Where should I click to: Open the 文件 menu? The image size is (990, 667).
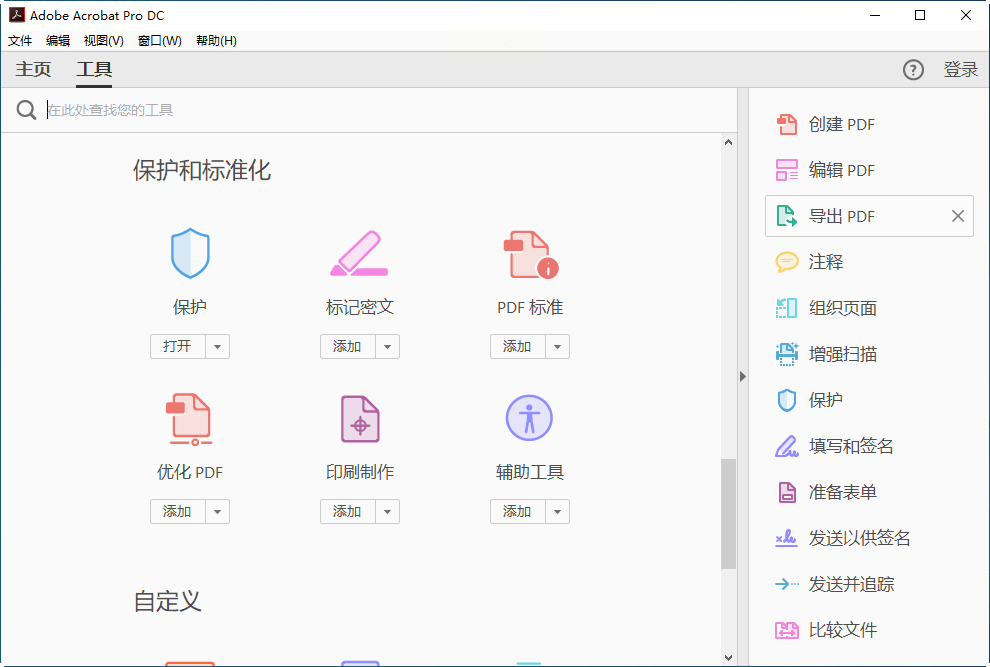[x=20, y=40]
